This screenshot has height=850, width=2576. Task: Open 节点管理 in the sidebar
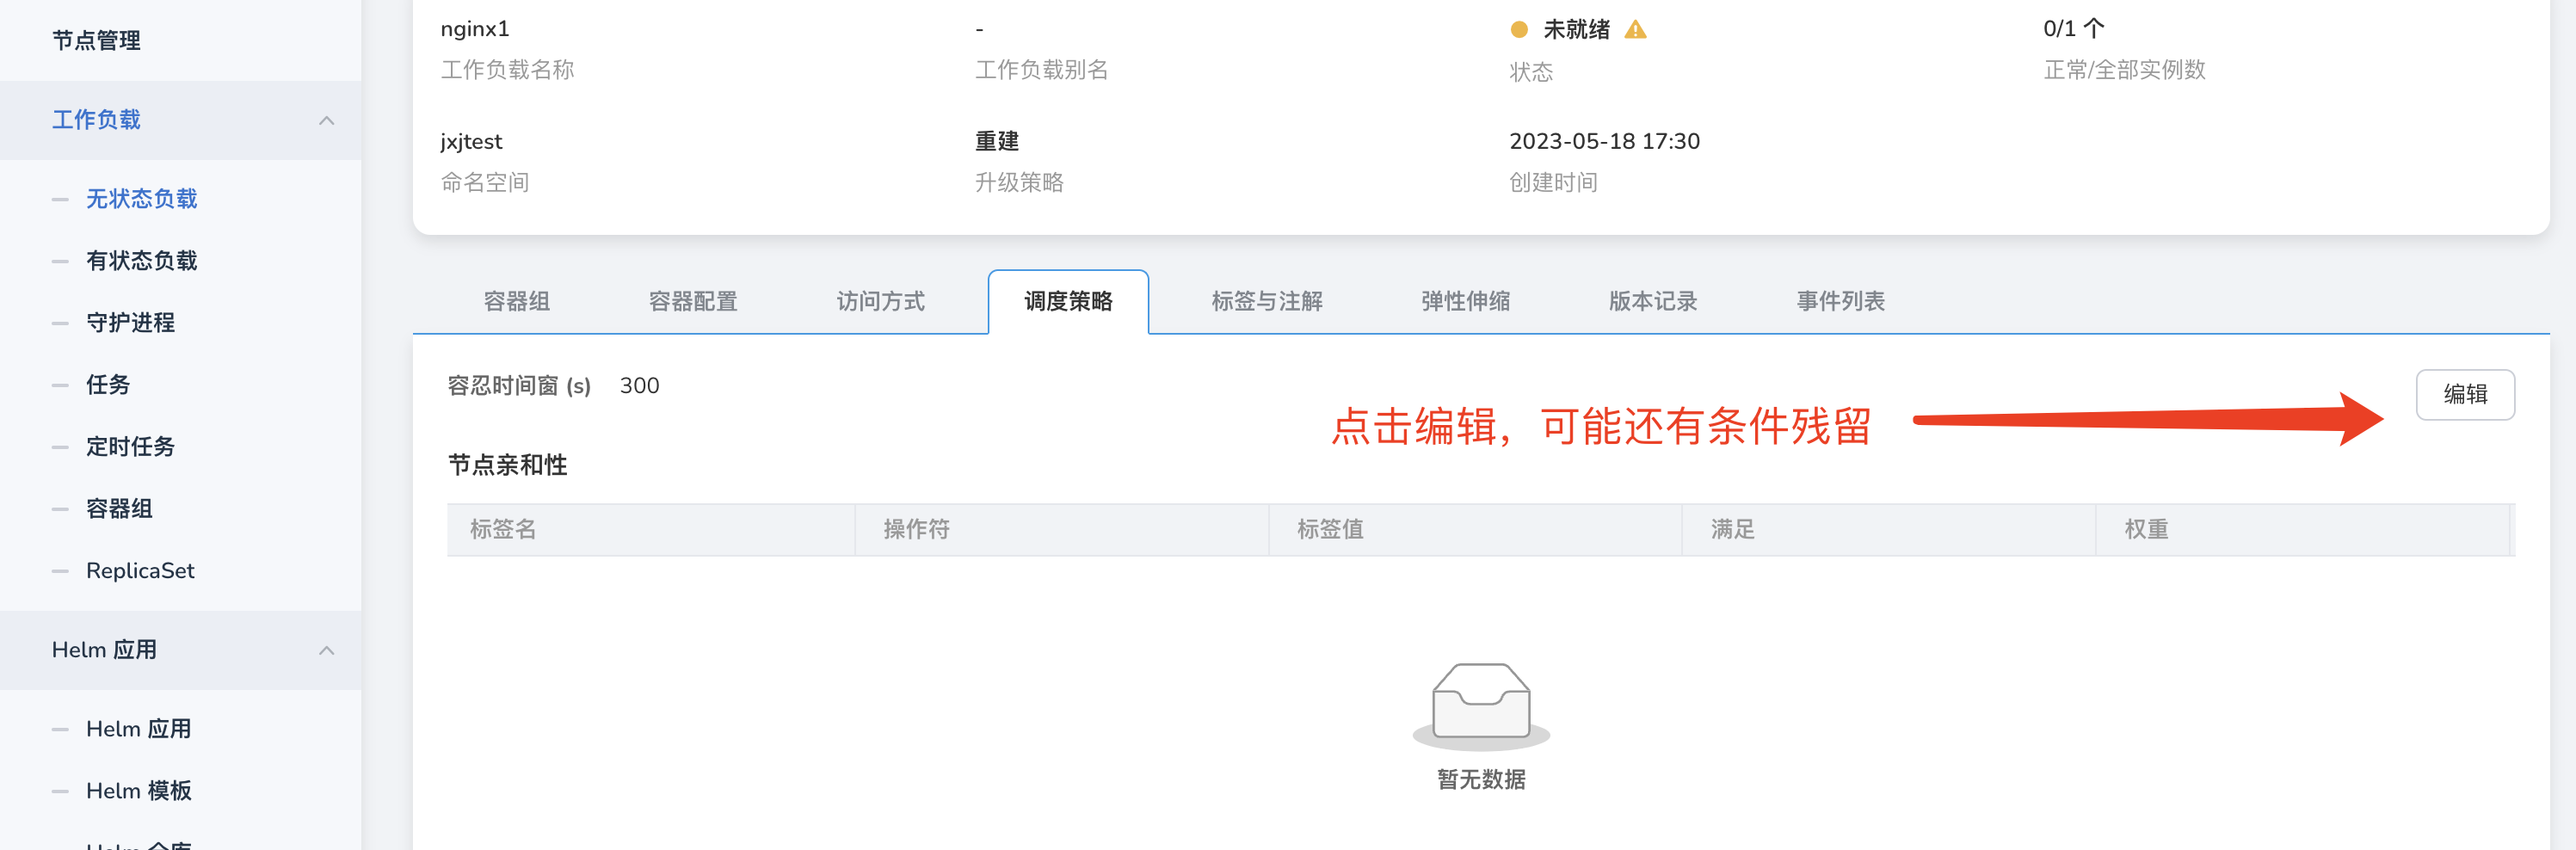96,40
